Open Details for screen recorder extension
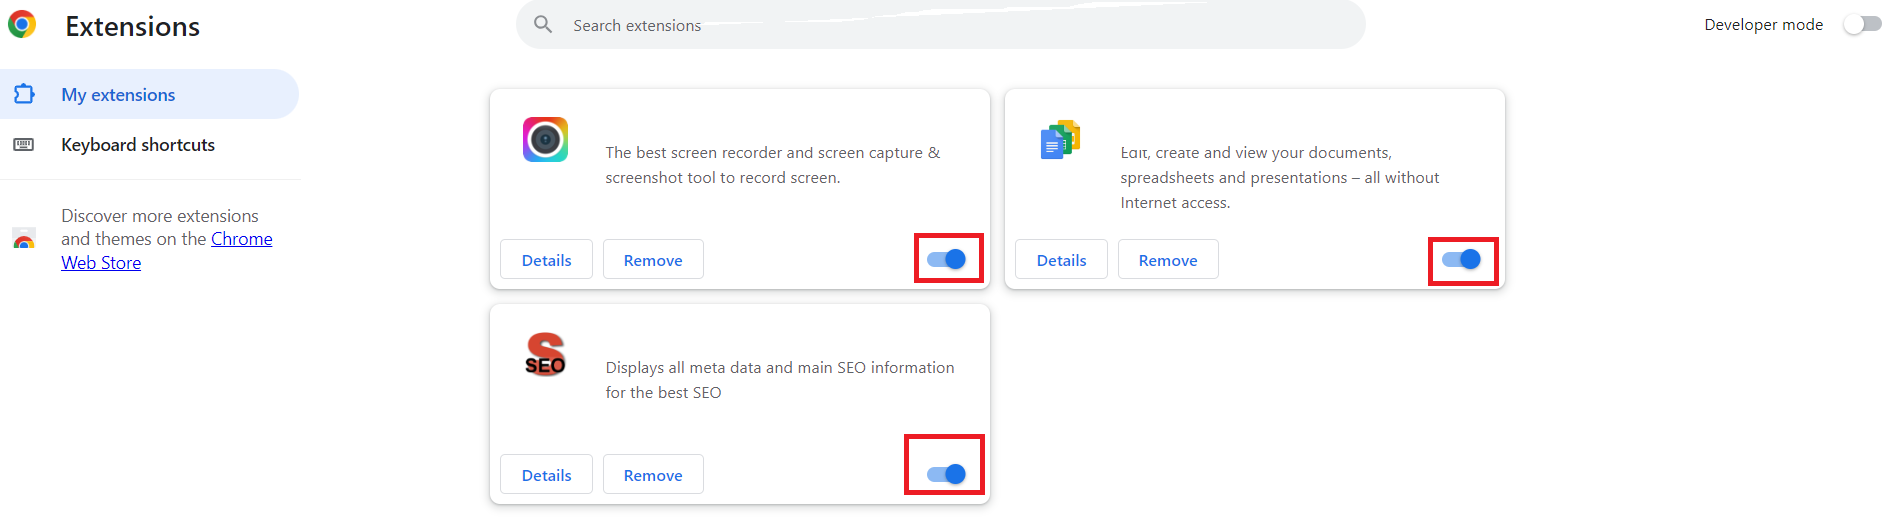The image size is (1888, 527). [546, 259]
